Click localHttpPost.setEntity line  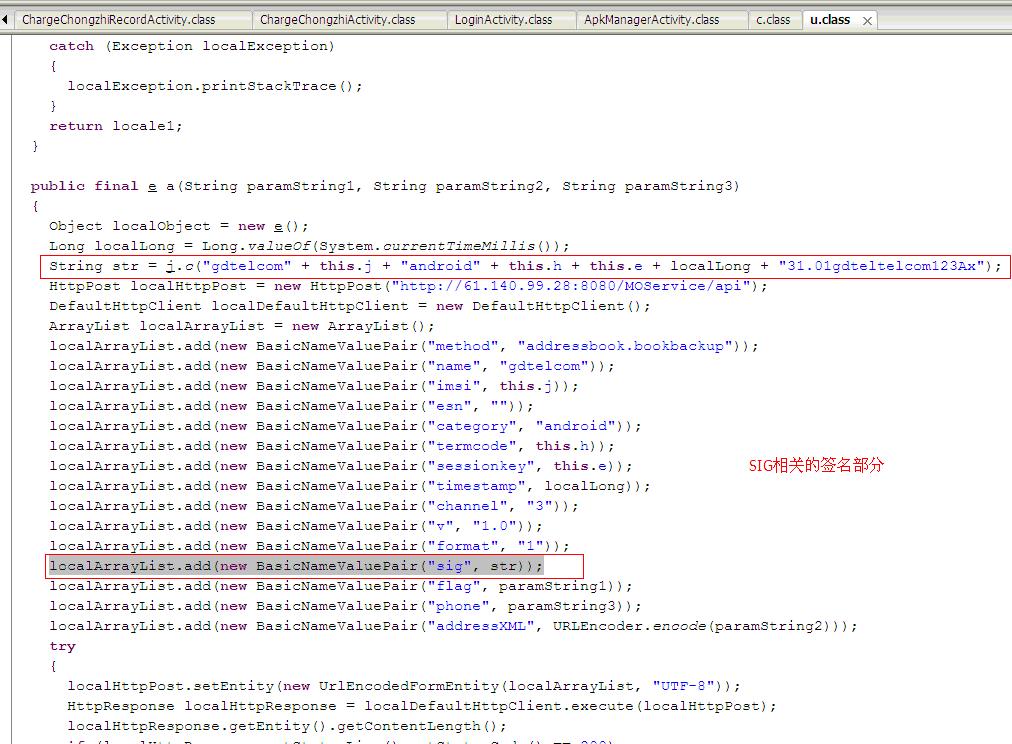[404, 686]
